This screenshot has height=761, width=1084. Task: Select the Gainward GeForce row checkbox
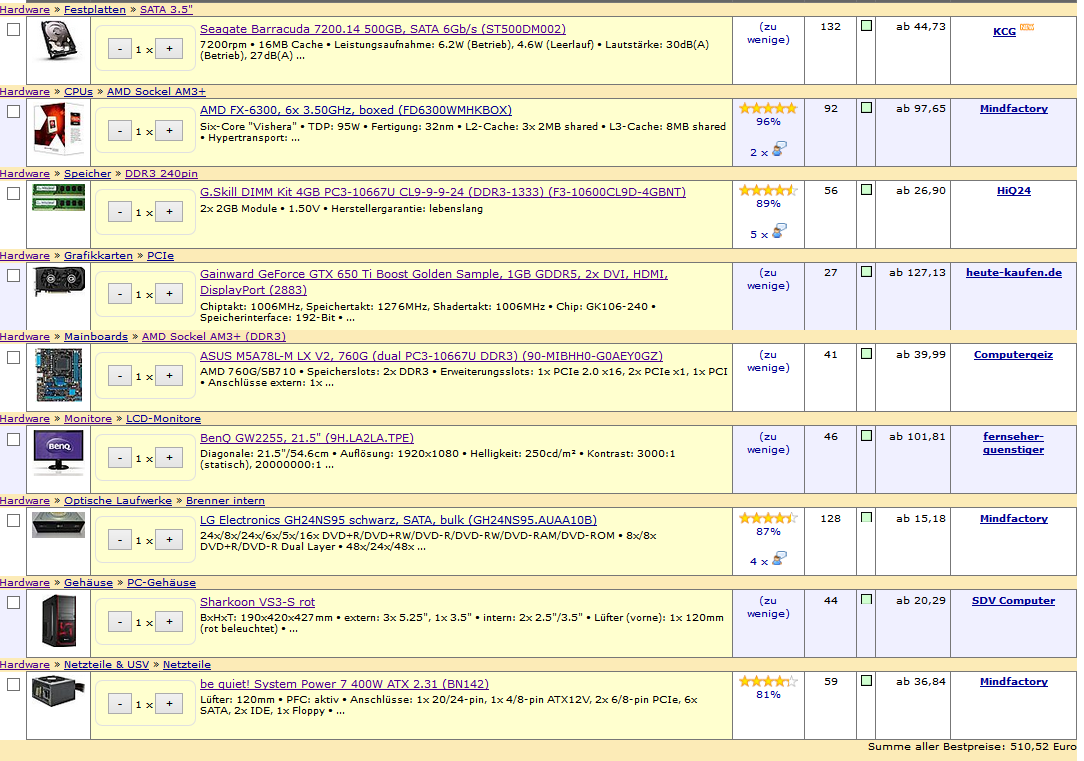coord(13,275)
